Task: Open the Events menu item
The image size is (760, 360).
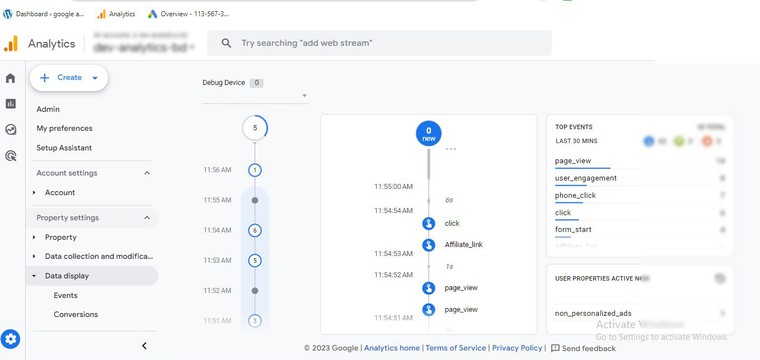Action: 65,295
